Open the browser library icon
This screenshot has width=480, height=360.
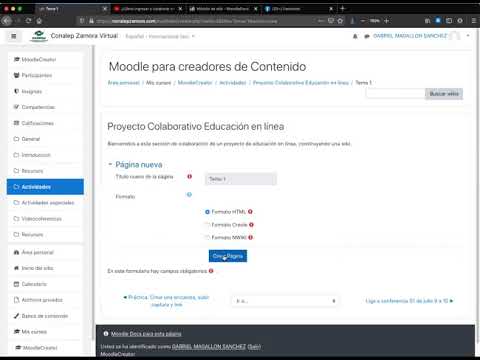tap(427, 21)
